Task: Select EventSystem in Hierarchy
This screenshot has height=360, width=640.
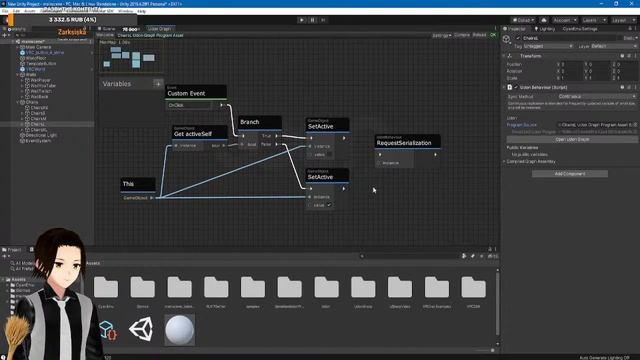Action: (x=36, y=141)
